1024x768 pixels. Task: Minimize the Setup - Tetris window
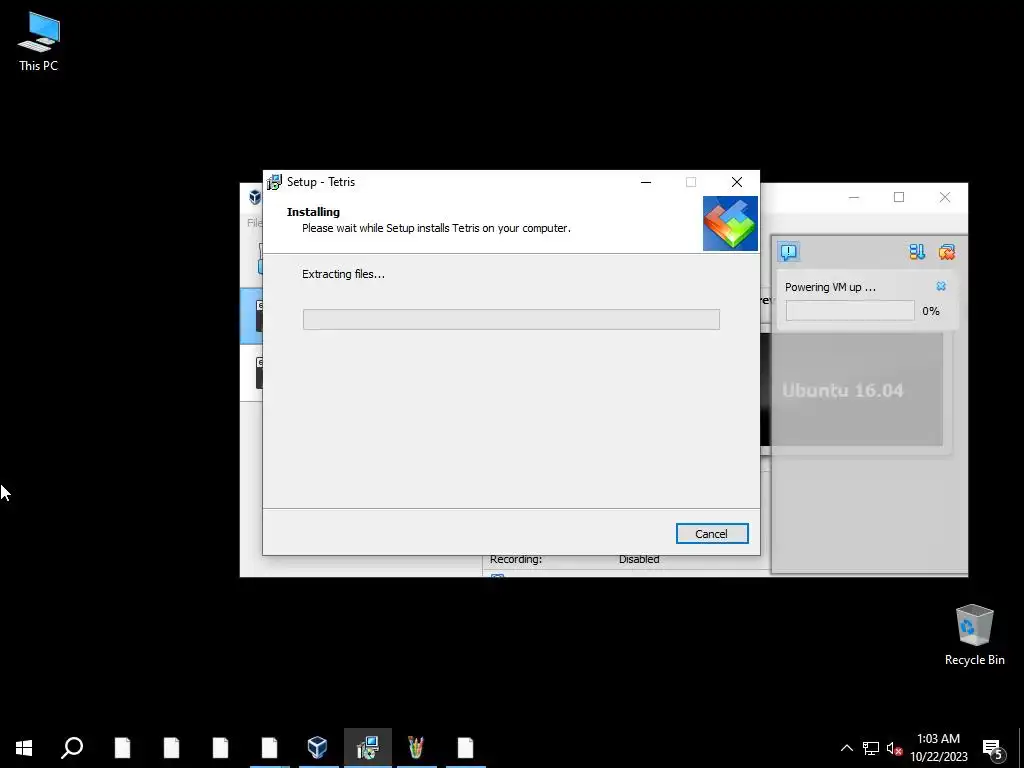point(646,182)
